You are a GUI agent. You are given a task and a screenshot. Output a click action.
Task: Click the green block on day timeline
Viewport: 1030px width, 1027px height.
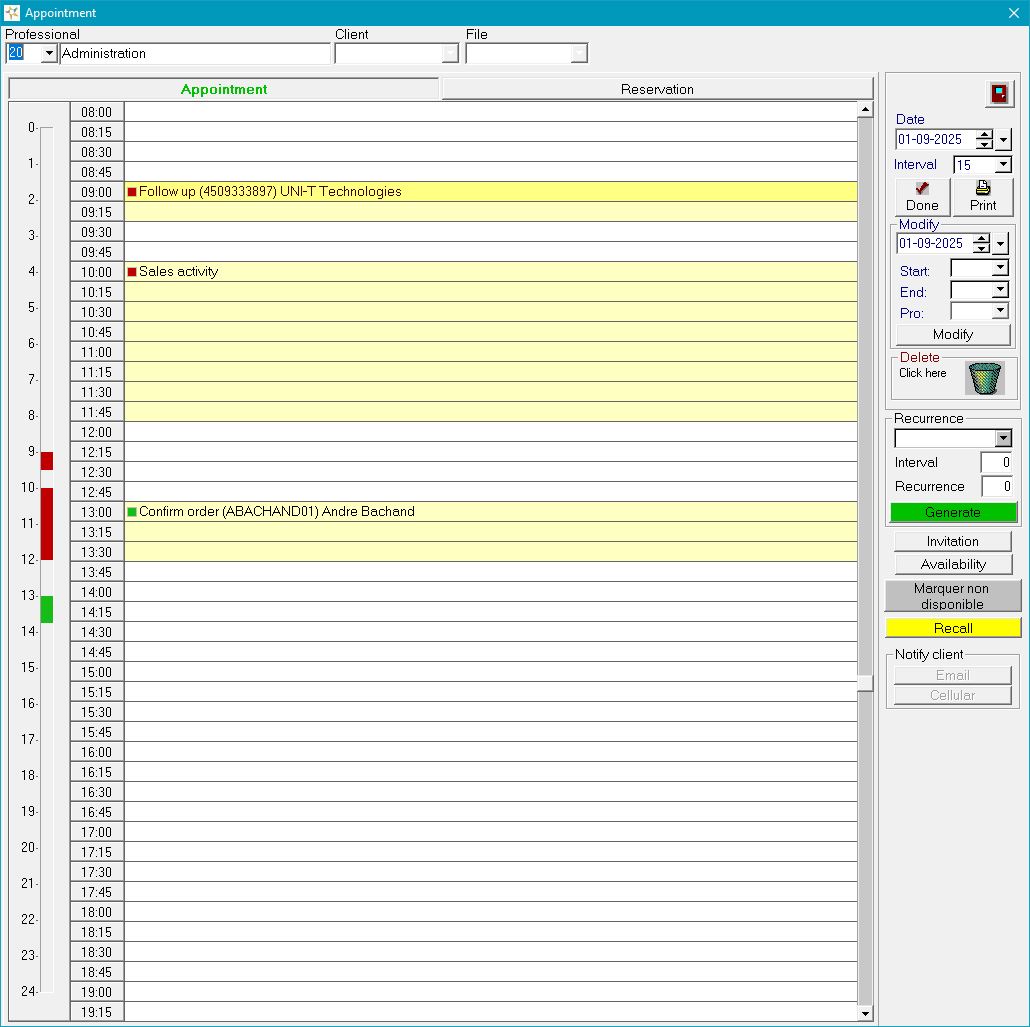(46, 609)
